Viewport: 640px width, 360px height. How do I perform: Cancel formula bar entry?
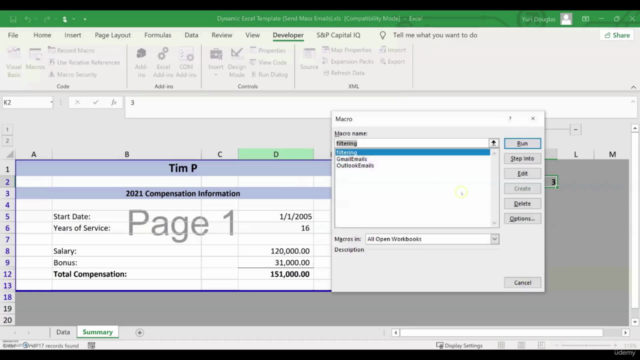[x=77, y=102]
